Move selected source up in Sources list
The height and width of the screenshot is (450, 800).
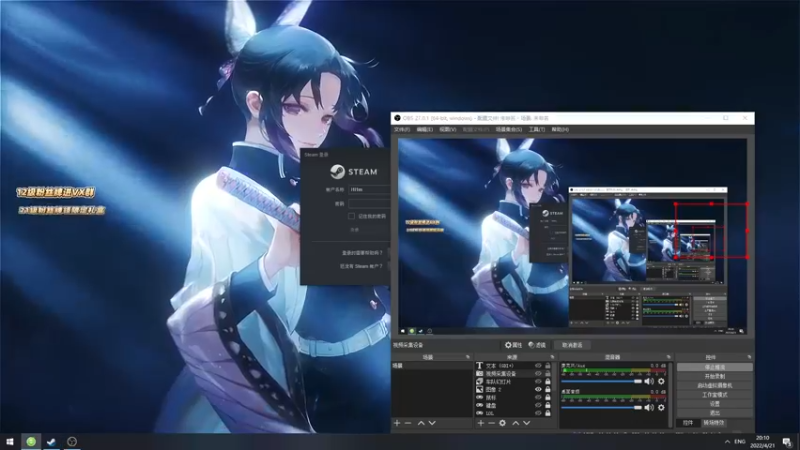(515, 423)
